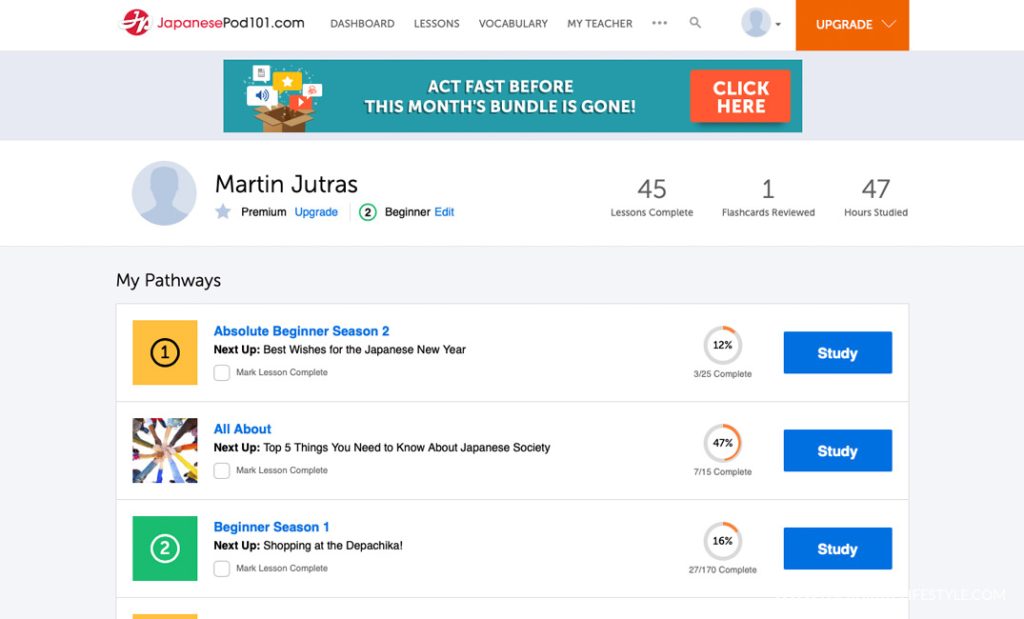Open the My Teacher menu
This screenshot has height=619, width=1024.
[x=600, y=24]
